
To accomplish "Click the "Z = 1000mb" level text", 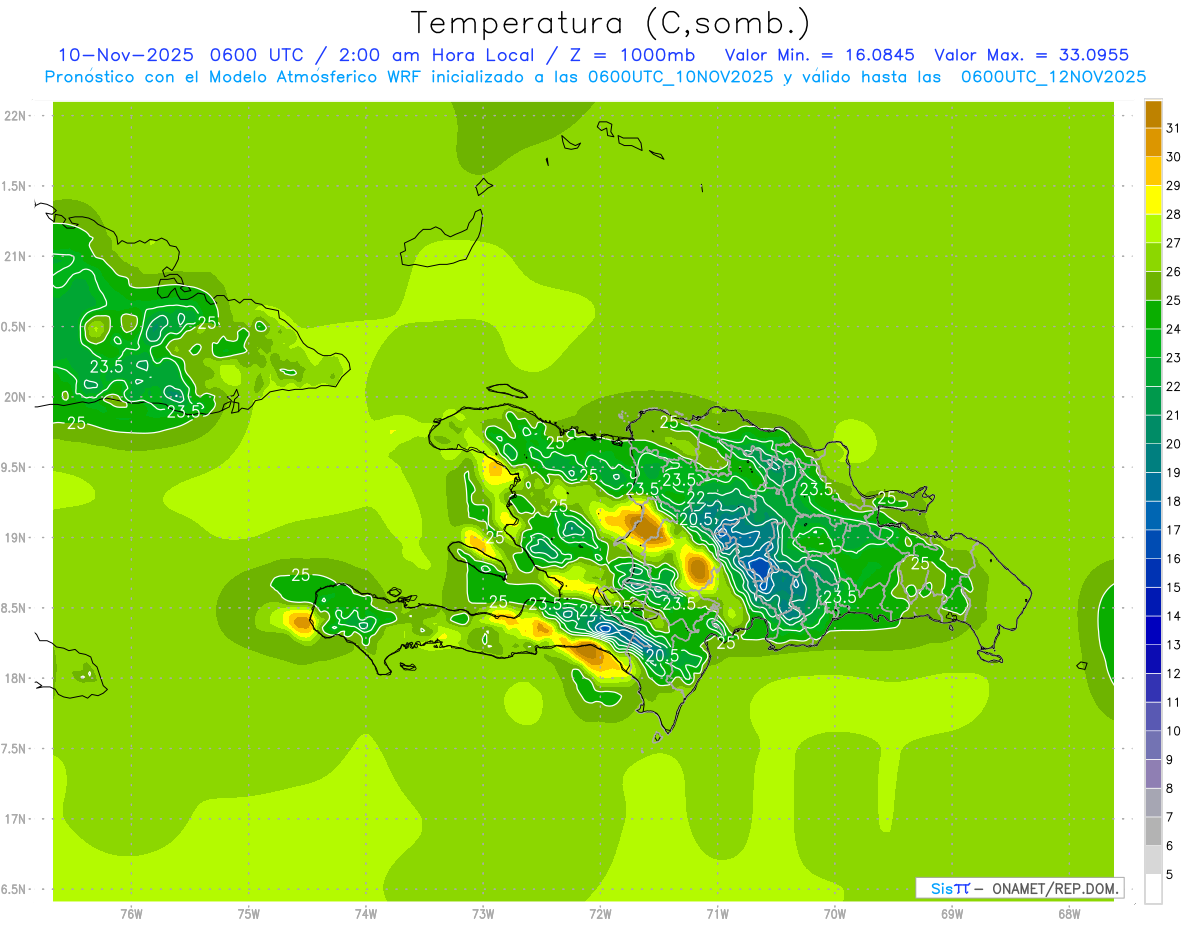I will click(630, 55).
